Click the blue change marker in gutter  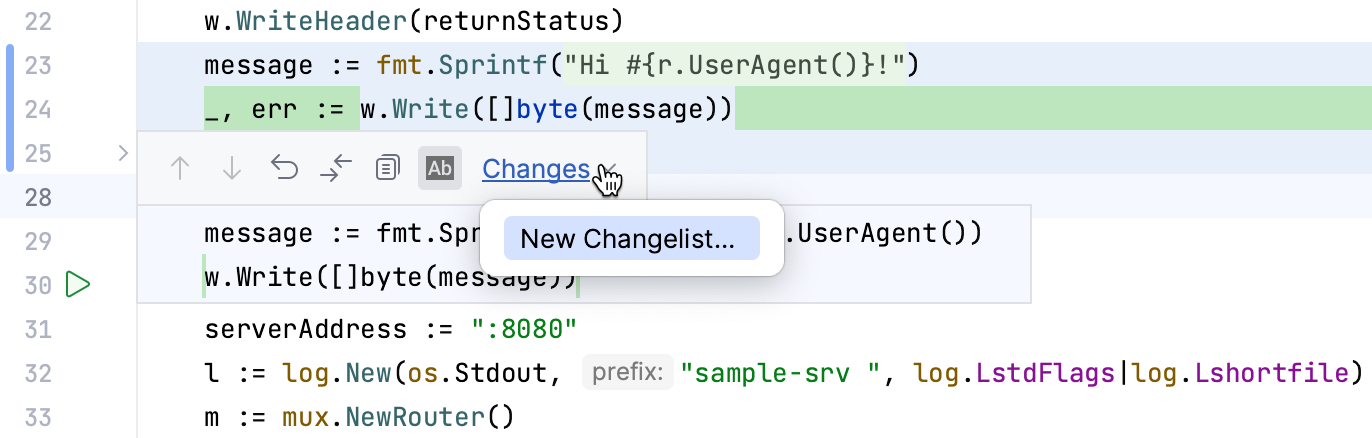point(10,108)
